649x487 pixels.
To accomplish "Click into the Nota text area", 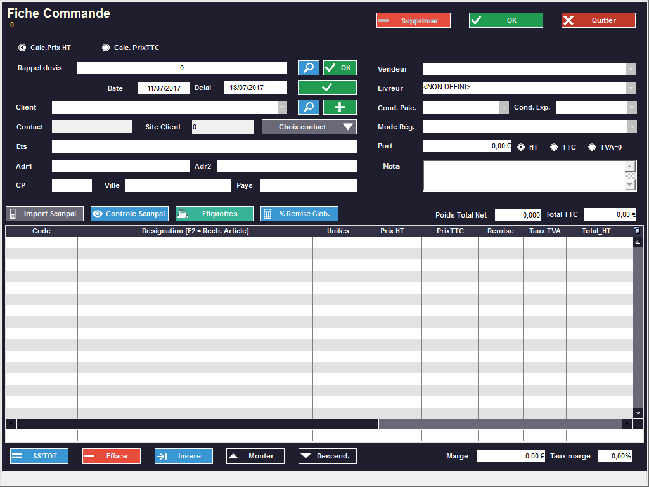I will tap(523, 175).
